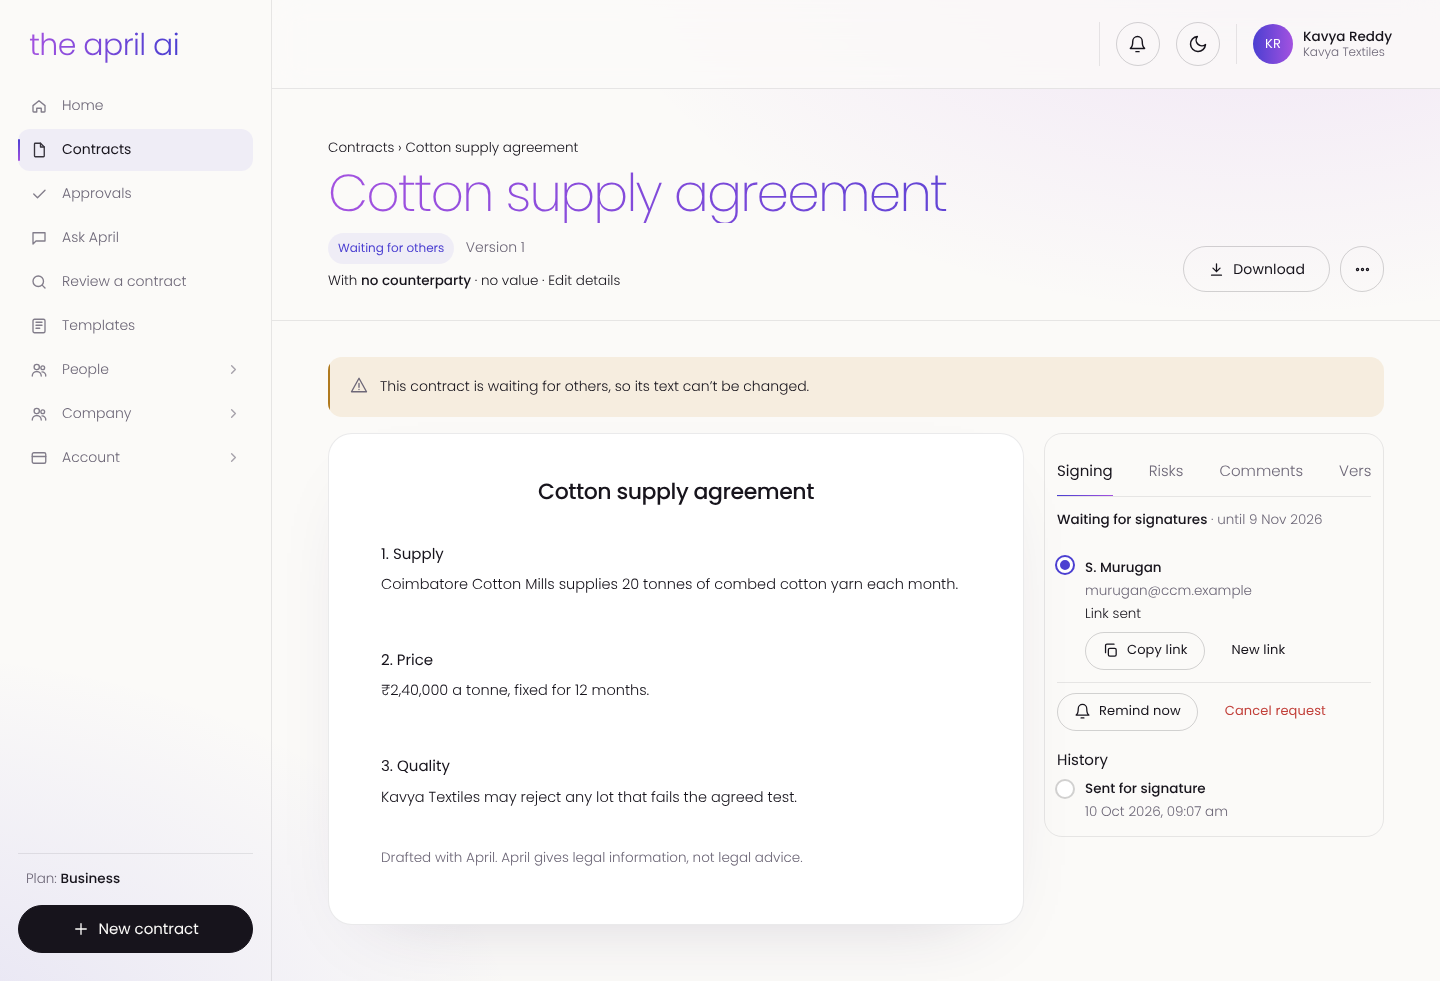Open the KR user avatar

[1273, 44]
